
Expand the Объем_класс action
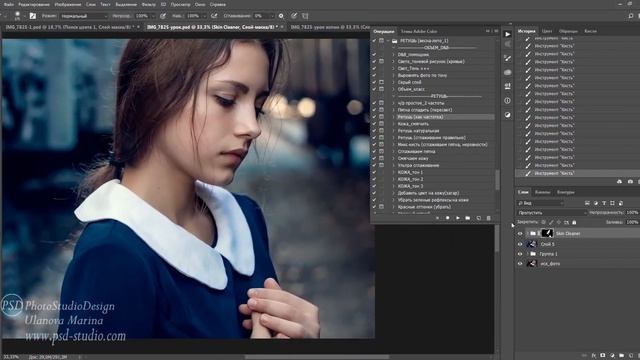click(393, 89)
